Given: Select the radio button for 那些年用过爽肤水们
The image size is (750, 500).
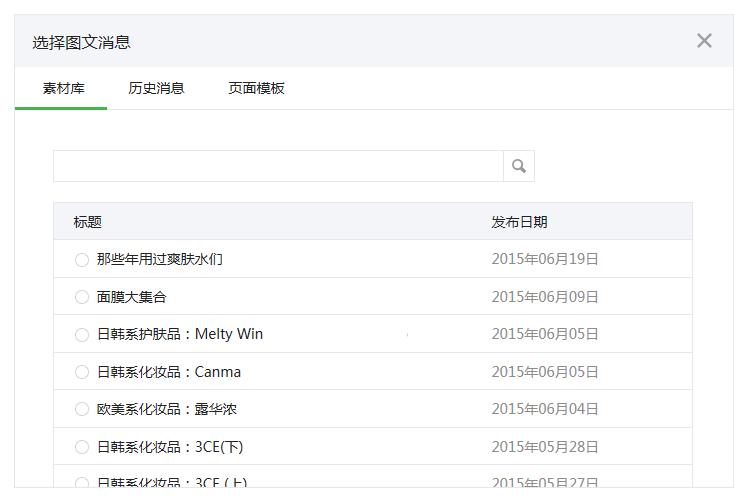Looking at the screenshot, I should (82, 260).
